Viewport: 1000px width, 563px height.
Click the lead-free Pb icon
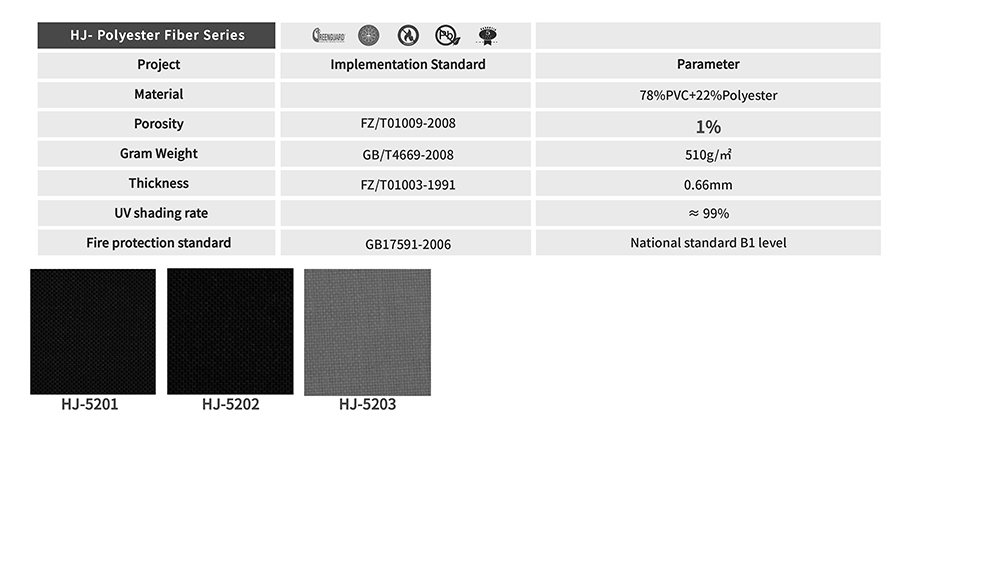pyautogui.click(x=447, y=36)
